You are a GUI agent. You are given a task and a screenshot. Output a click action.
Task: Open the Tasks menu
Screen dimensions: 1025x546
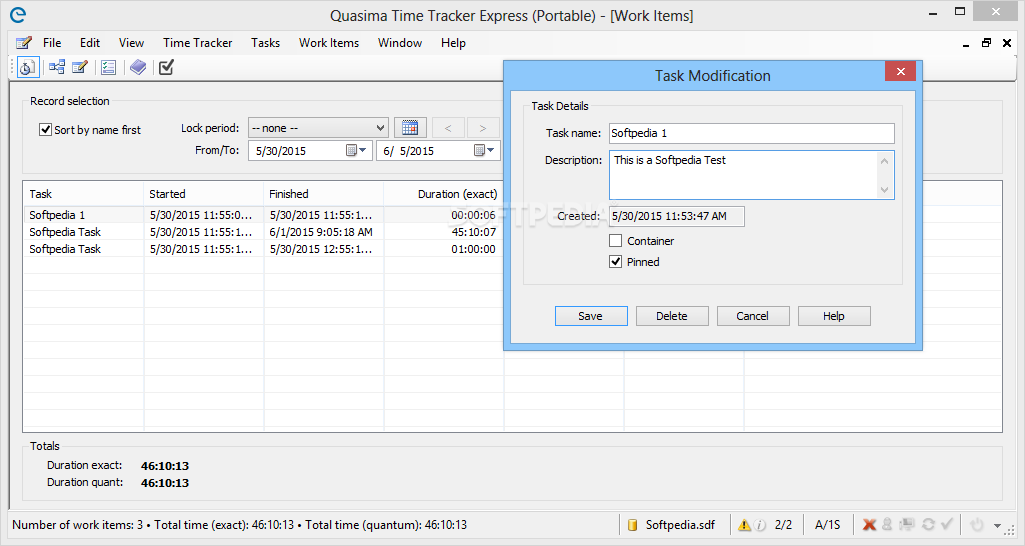click(x=265, y=43)
